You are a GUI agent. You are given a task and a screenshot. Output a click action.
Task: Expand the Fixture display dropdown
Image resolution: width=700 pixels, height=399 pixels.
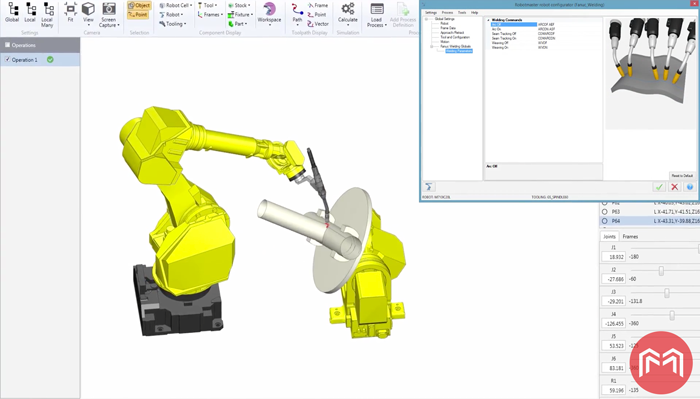pyautogui.click(x=241, y=15)
